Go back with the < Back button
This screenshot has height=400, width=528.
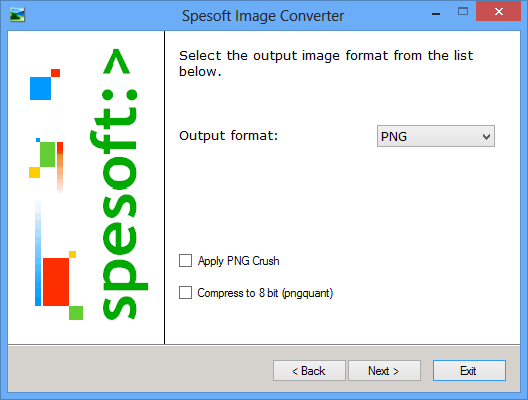(x=309, y=371)
